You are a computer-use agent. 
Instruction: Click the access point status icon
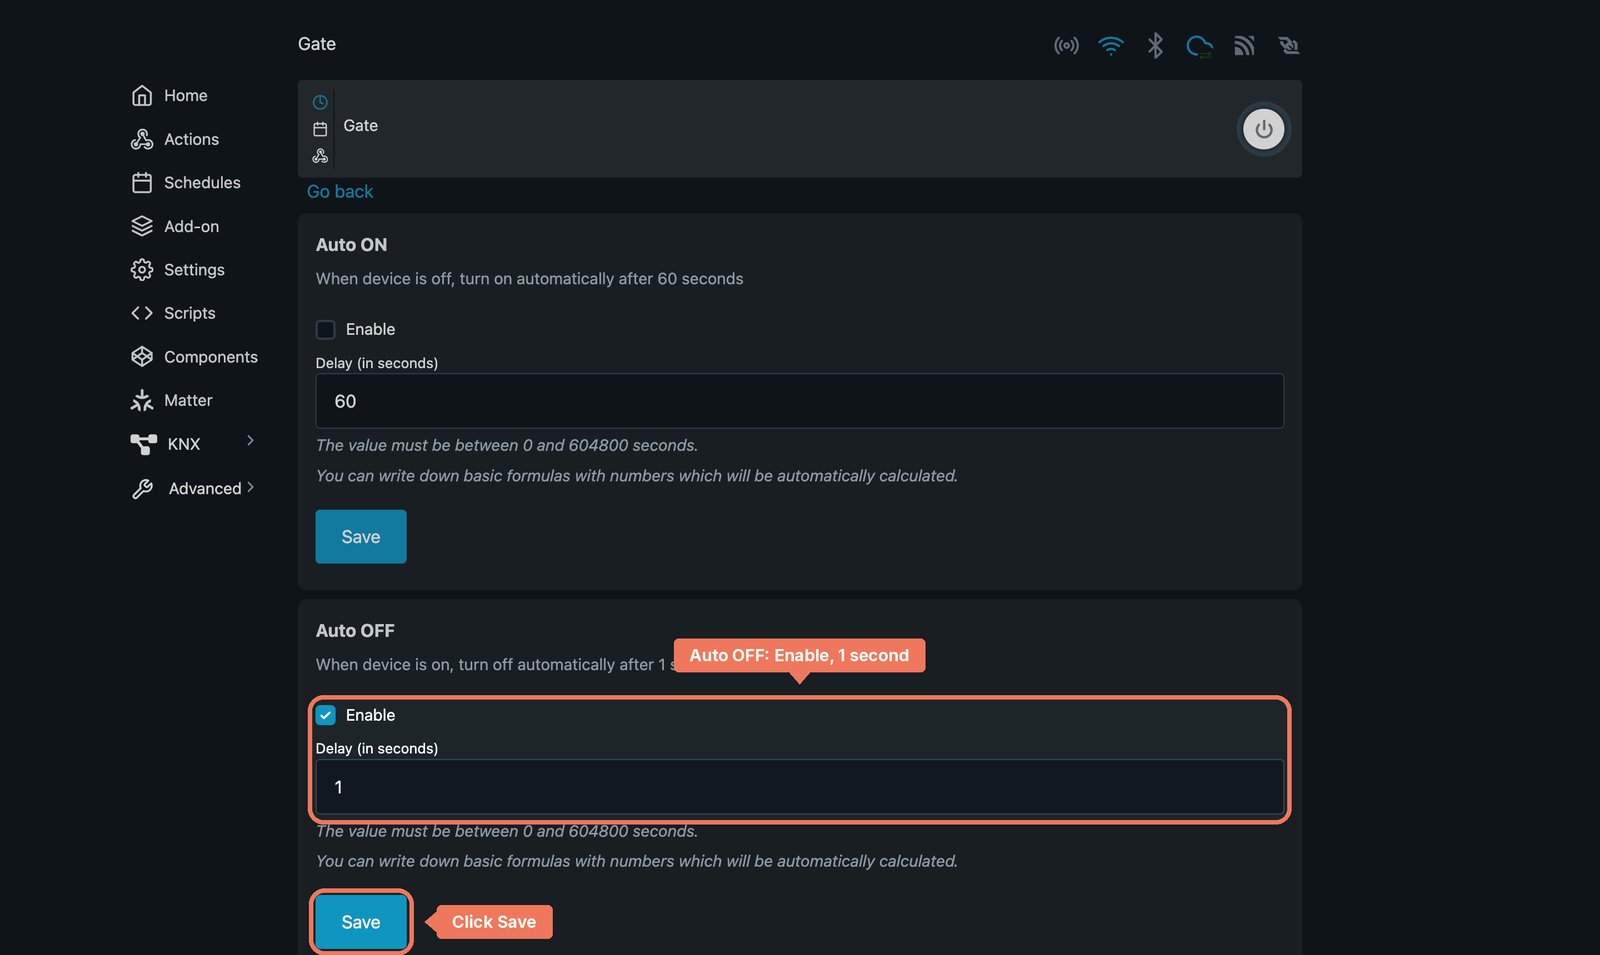(x=1066, y=46)
